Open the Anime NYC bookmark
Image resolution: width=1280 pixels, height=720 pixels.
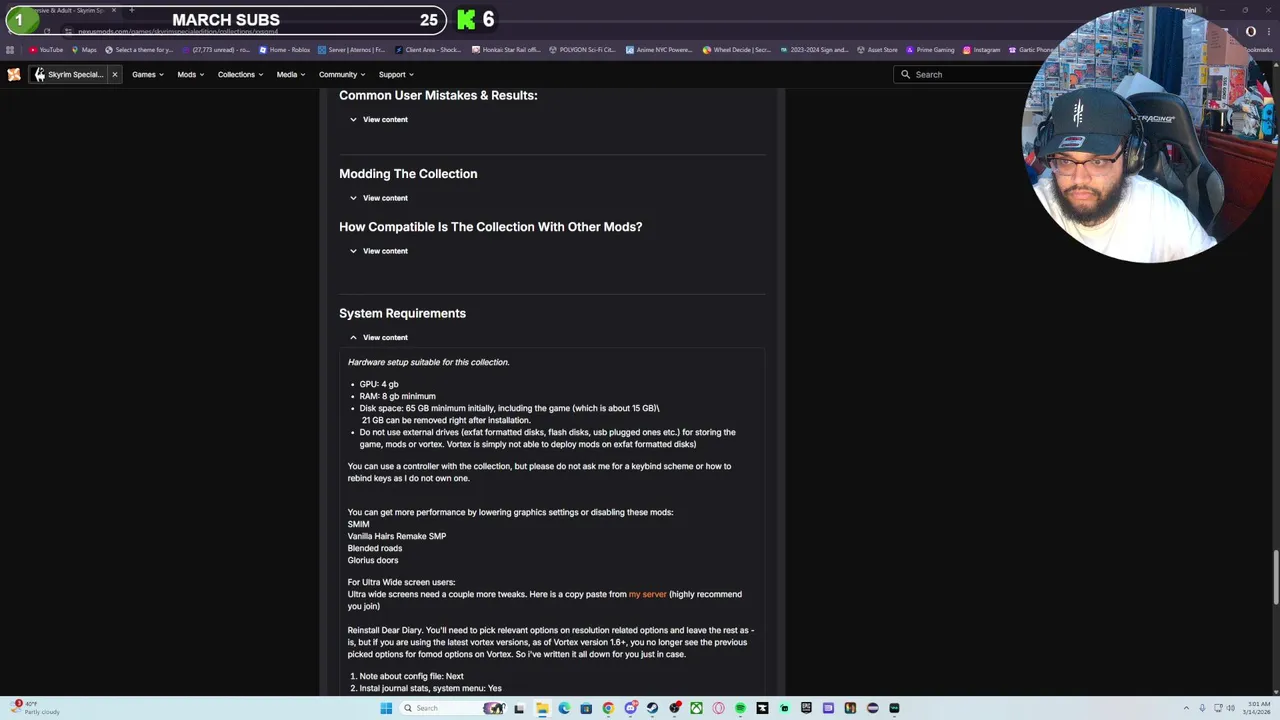[660, 49]
